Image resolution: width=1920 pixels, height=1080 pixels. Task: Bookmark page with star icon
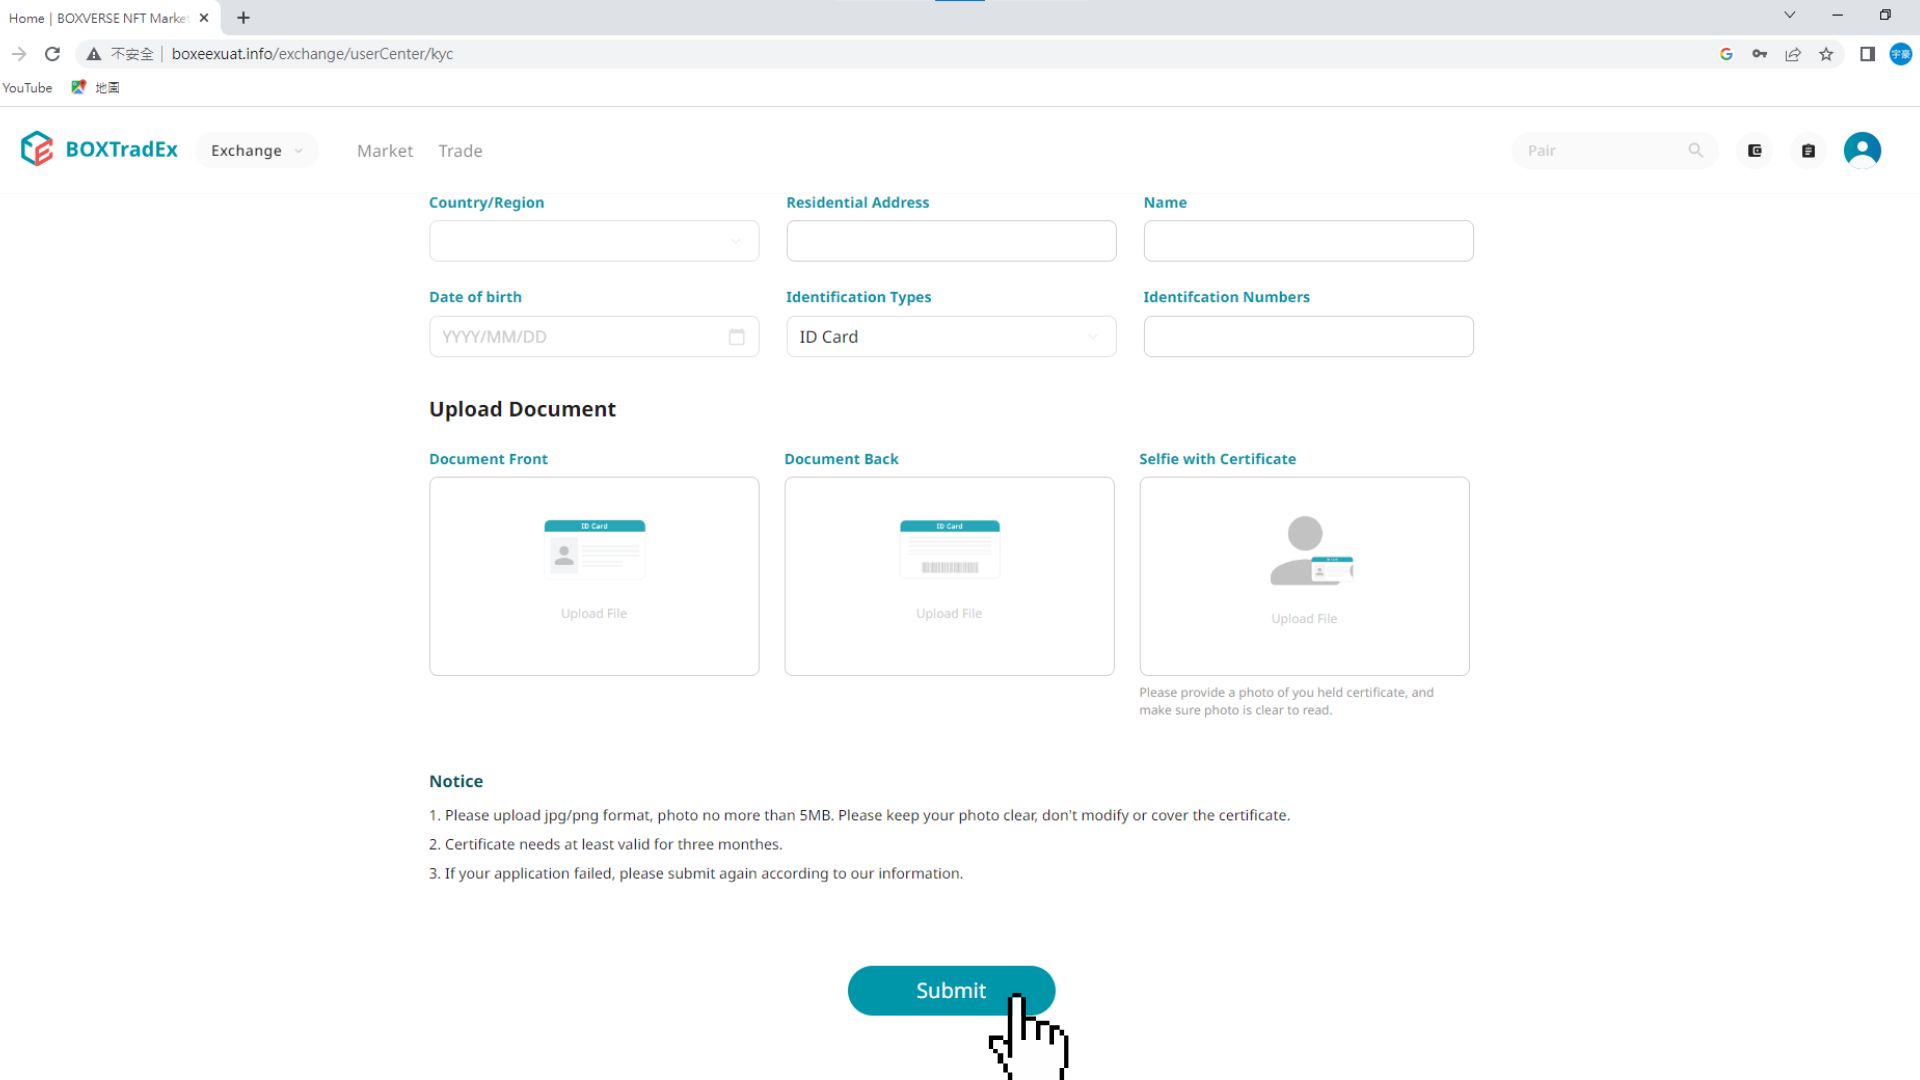[x=1826, y=54]
